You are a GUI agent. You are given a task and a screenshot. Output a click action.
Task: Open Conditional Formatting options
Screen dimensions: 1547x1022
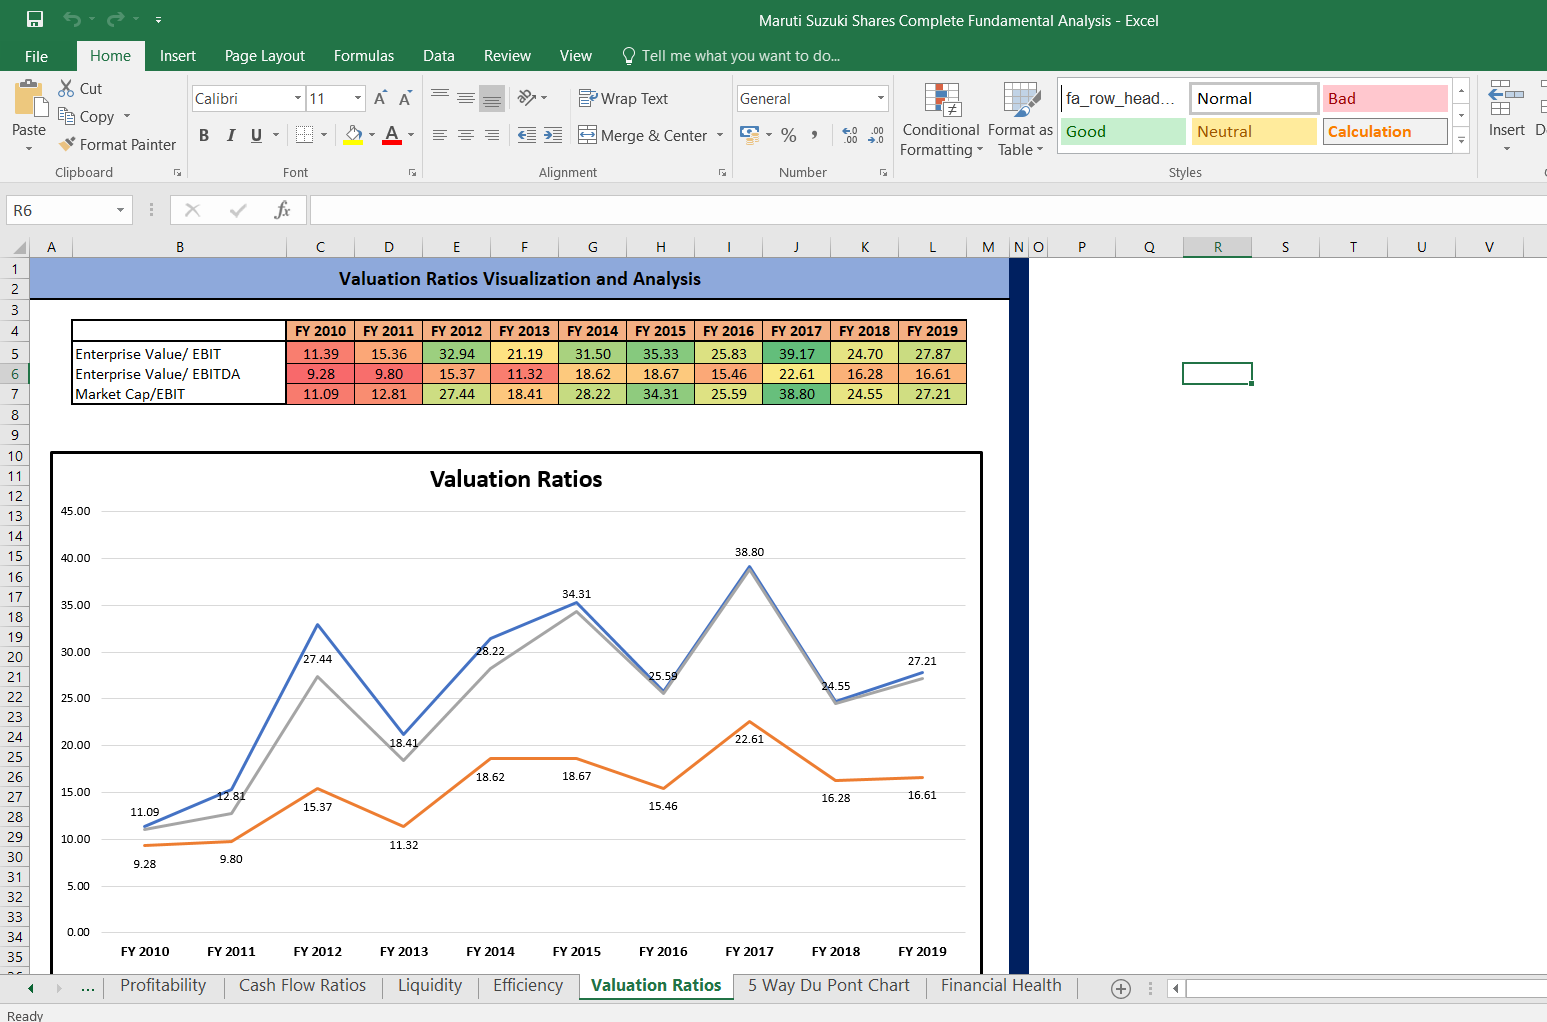coord(941,120)
